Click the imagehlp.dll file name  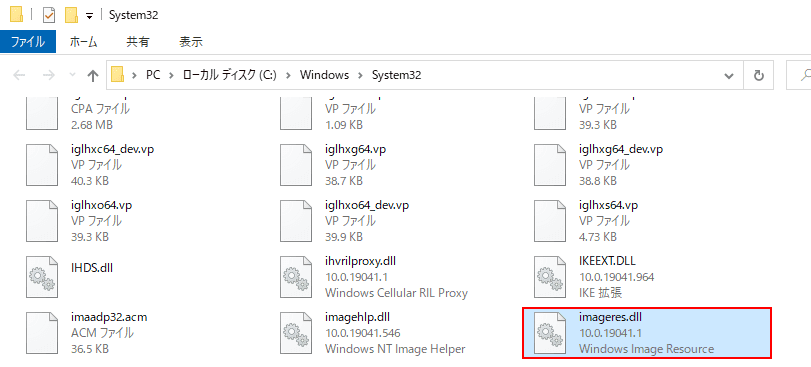[357, 316]
